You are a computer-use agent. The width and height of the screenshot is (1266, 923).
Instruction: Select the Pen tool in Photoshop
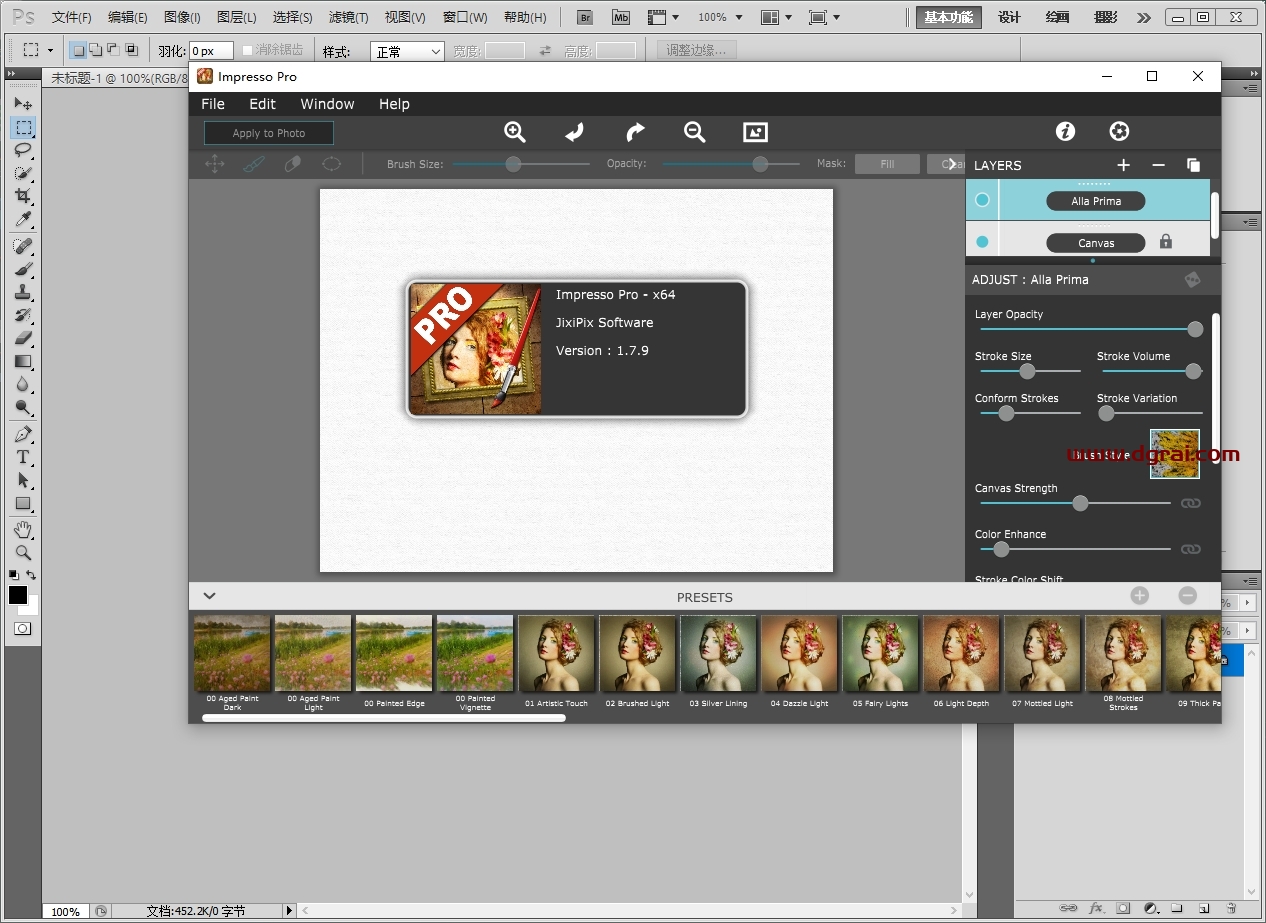[x=23, y=434]
